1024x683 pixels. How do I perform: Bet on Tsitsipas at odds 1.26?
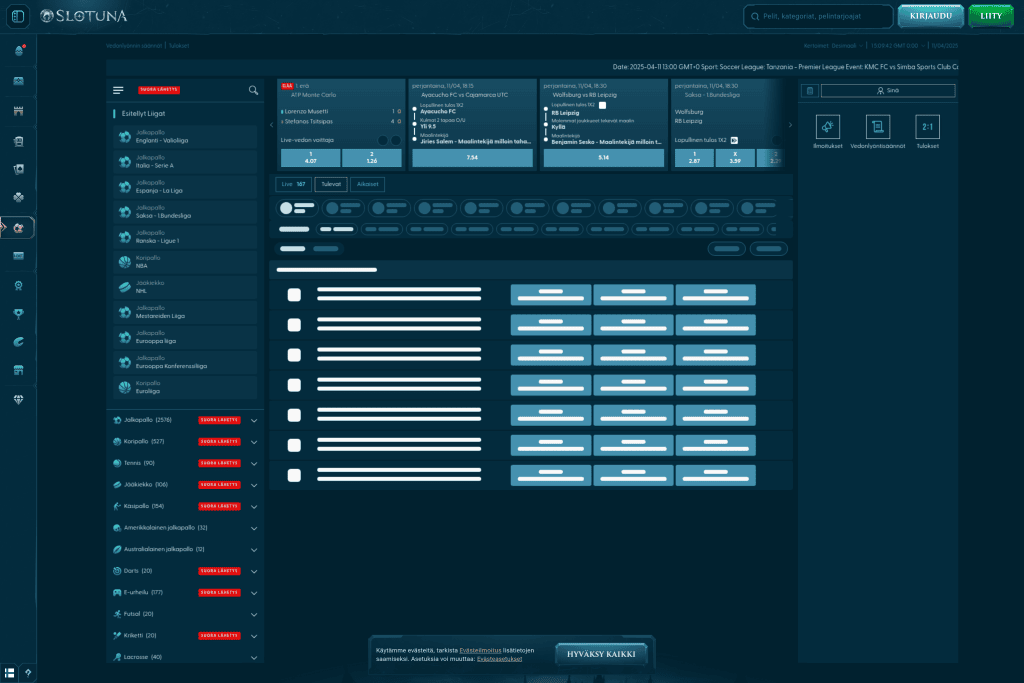tap(372, 157)
